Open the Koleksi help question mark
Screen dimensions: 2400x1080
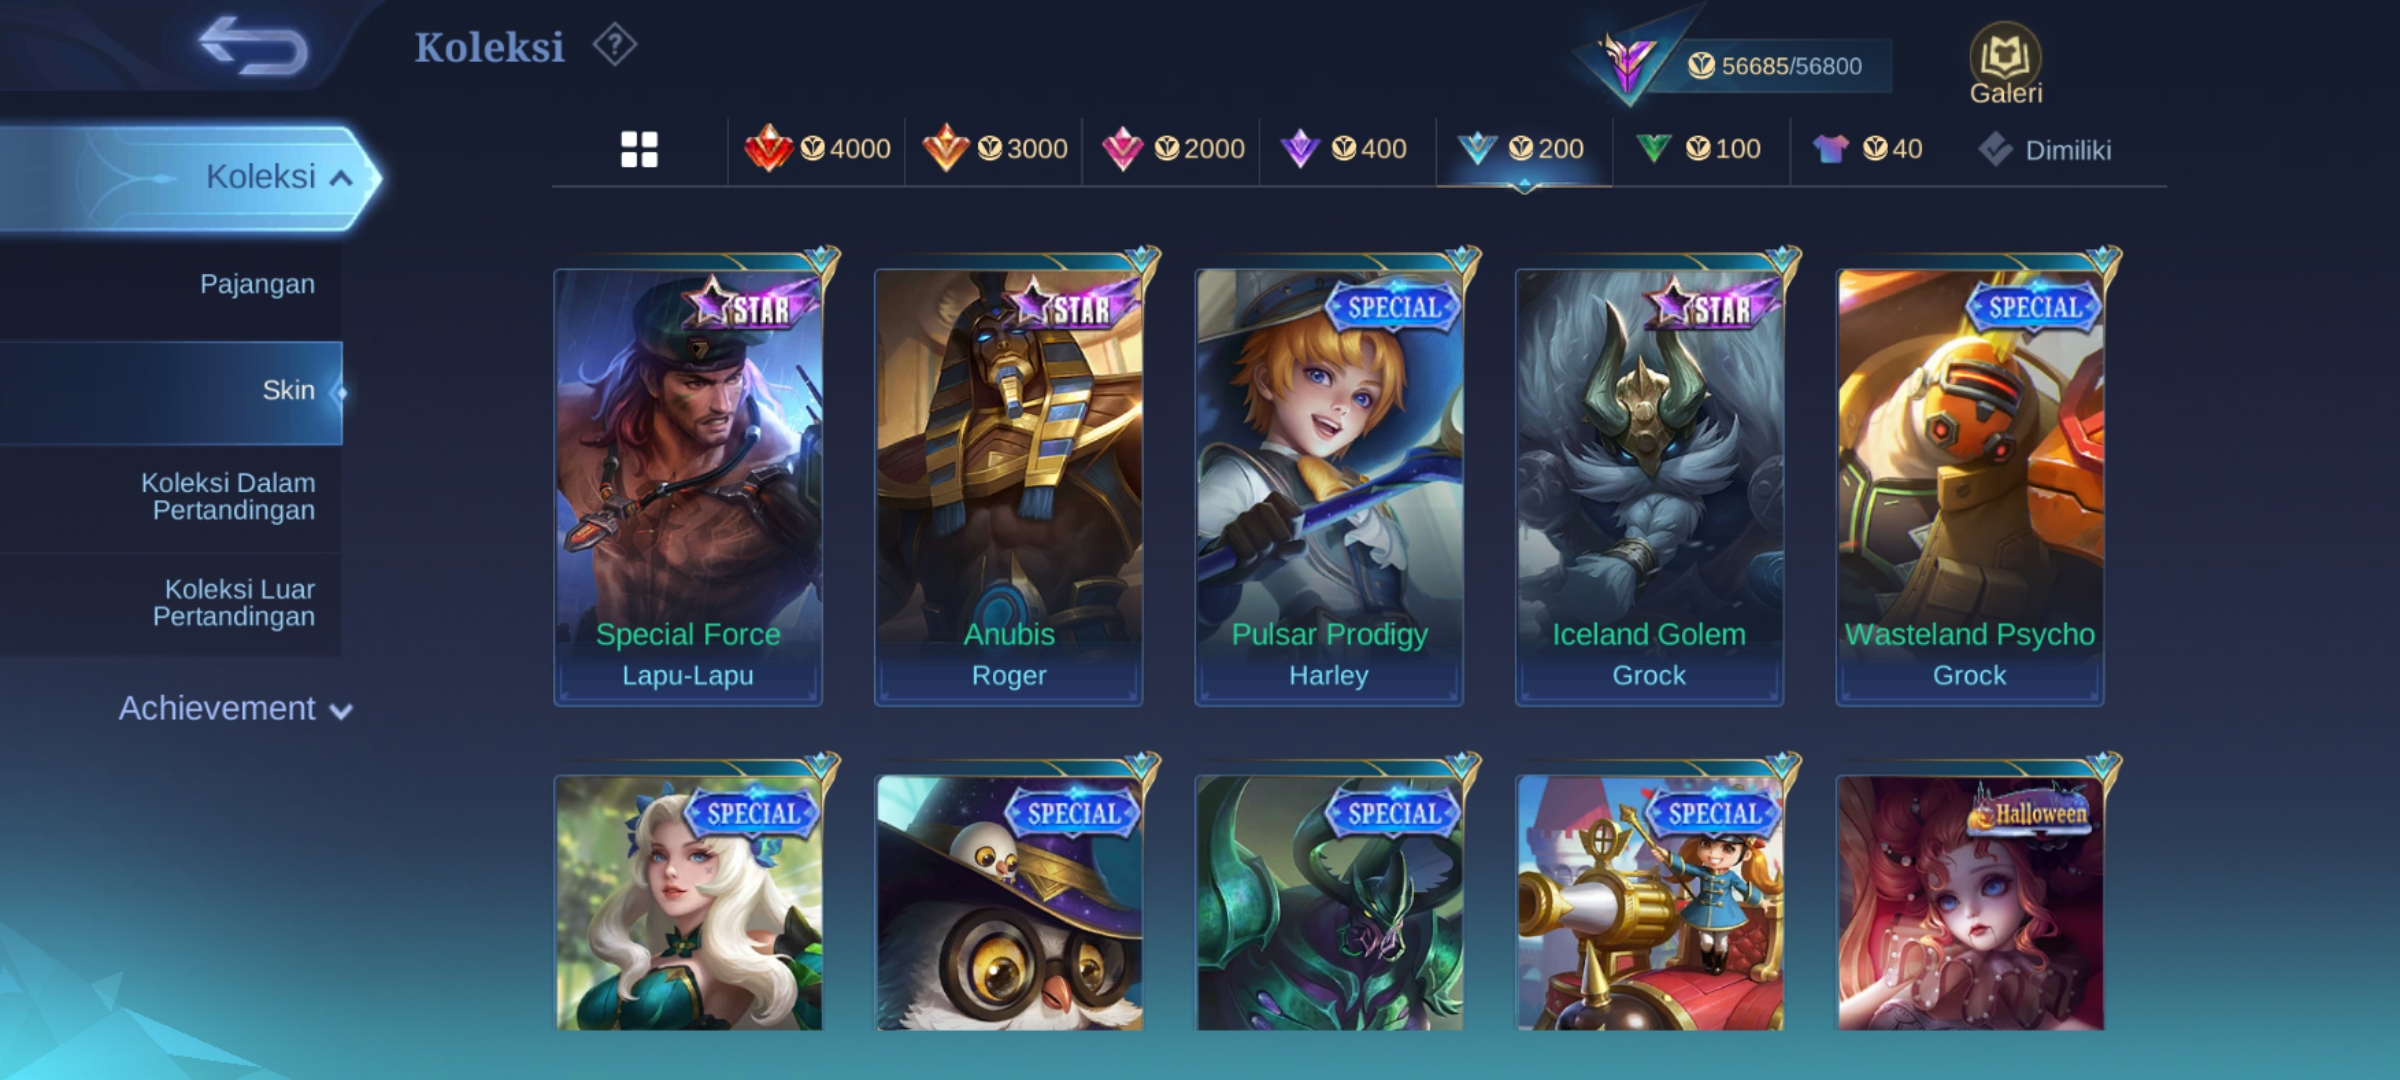point(614,45)
